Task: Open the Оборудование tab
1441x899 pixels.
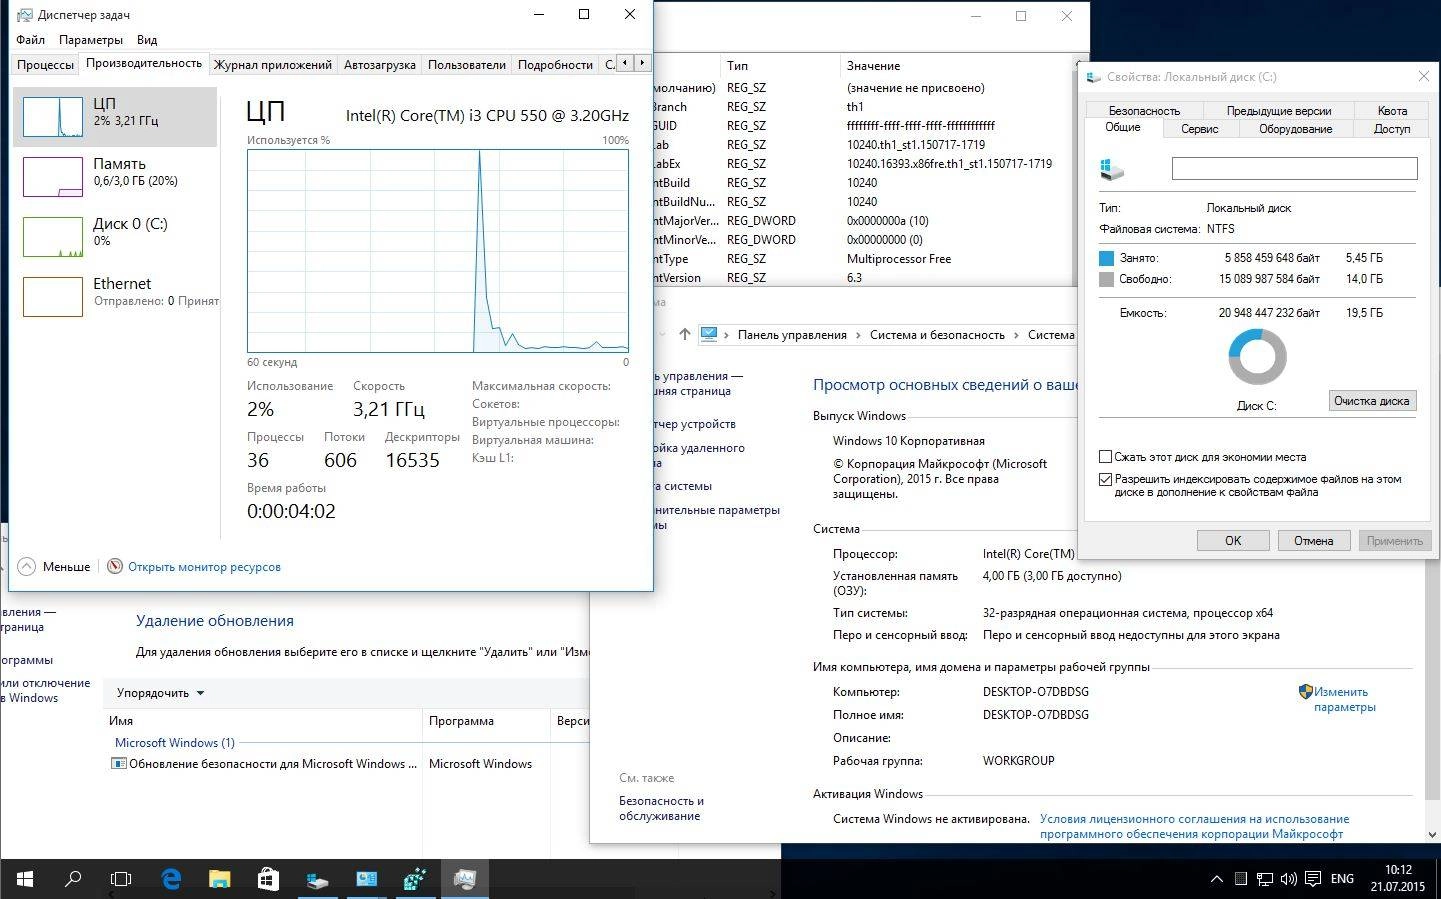Action: (1295, 129)
